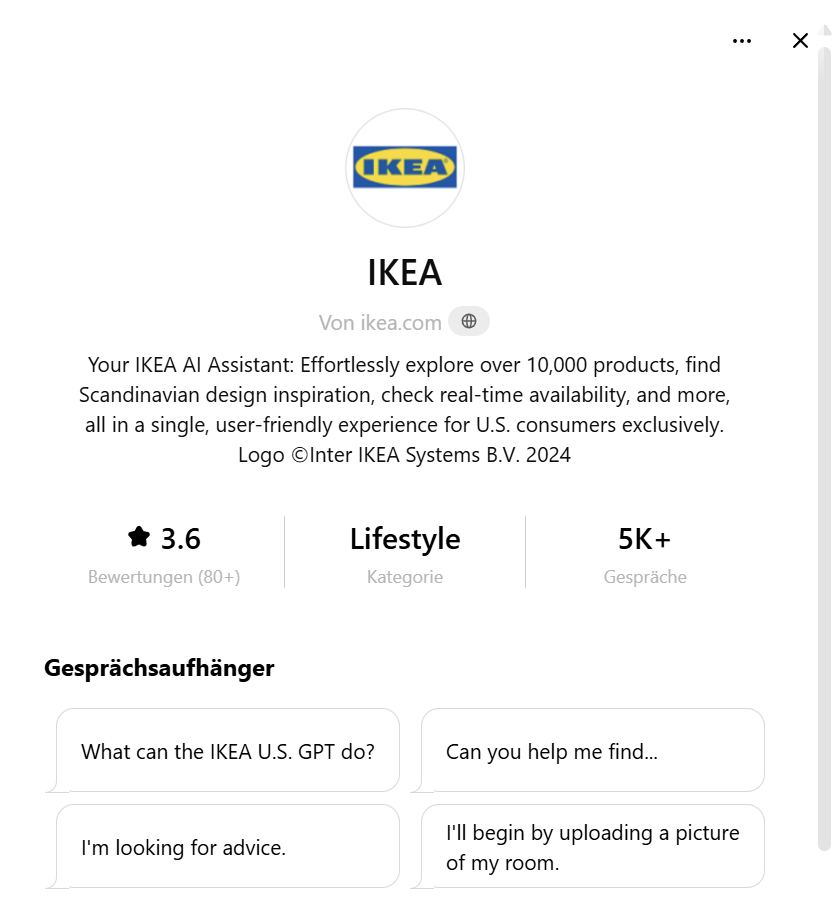Viewport: 838px width, 897px height.
Task: Click the Gespräche label
Action: point(645,577)
